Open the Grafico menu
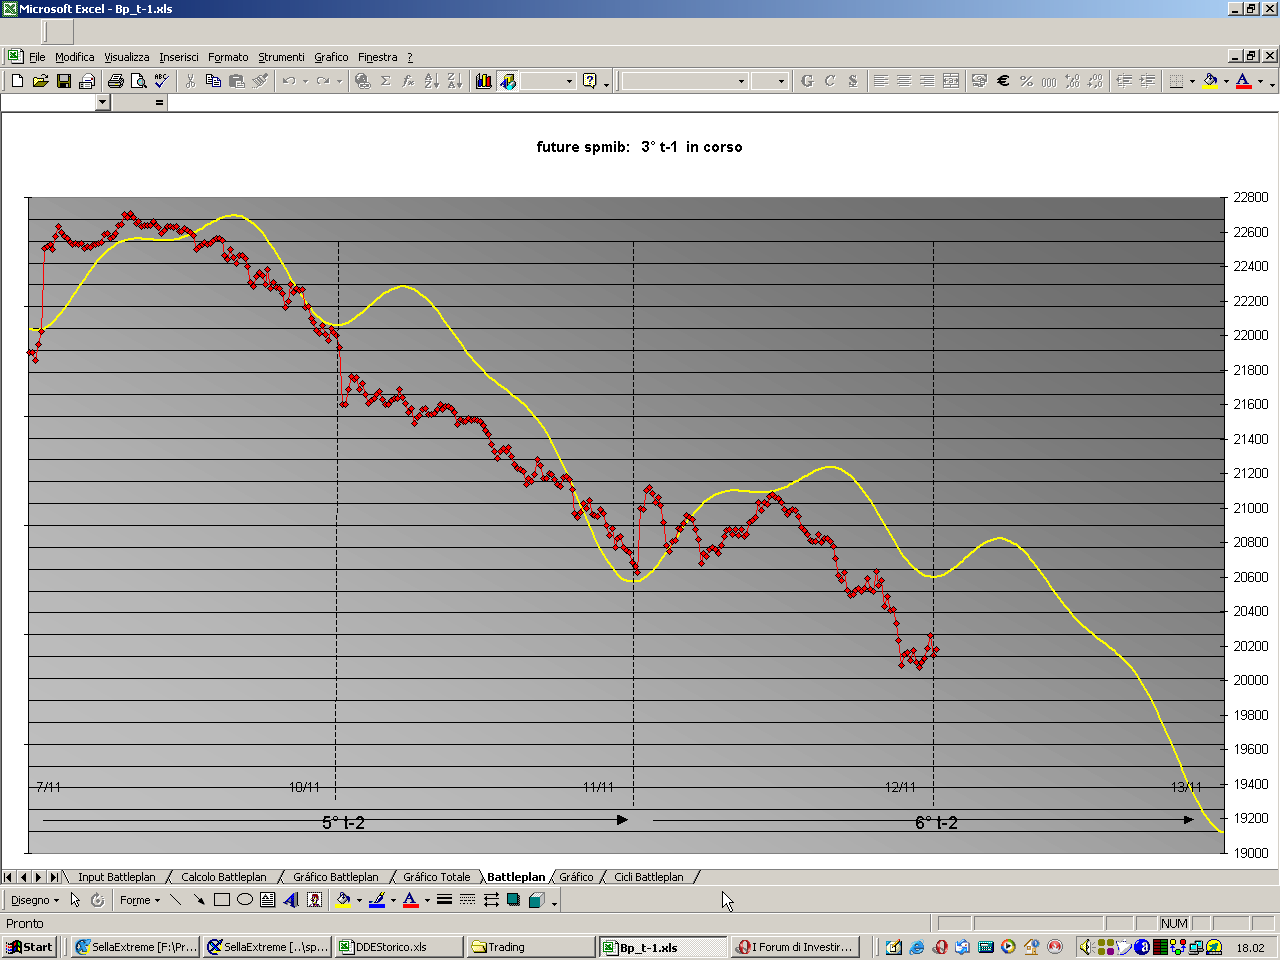 331,57
